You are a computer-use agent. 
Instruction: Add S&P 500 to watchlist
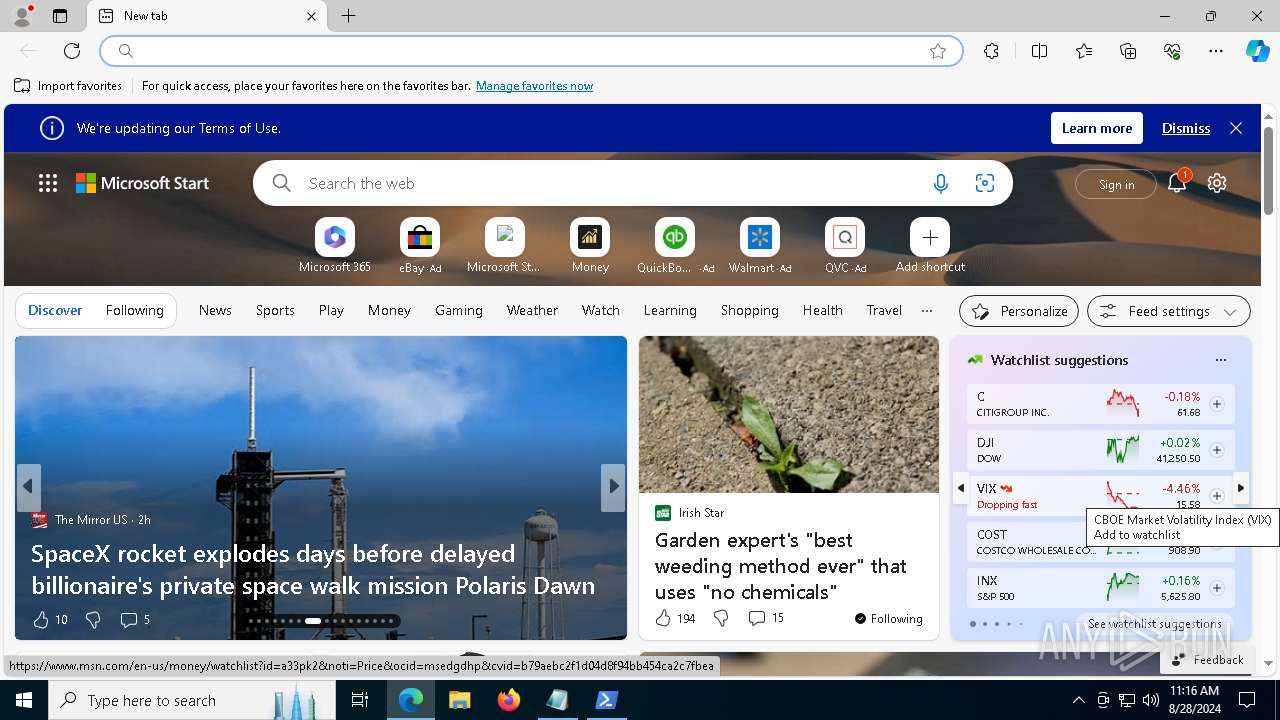pos(1217,588)
